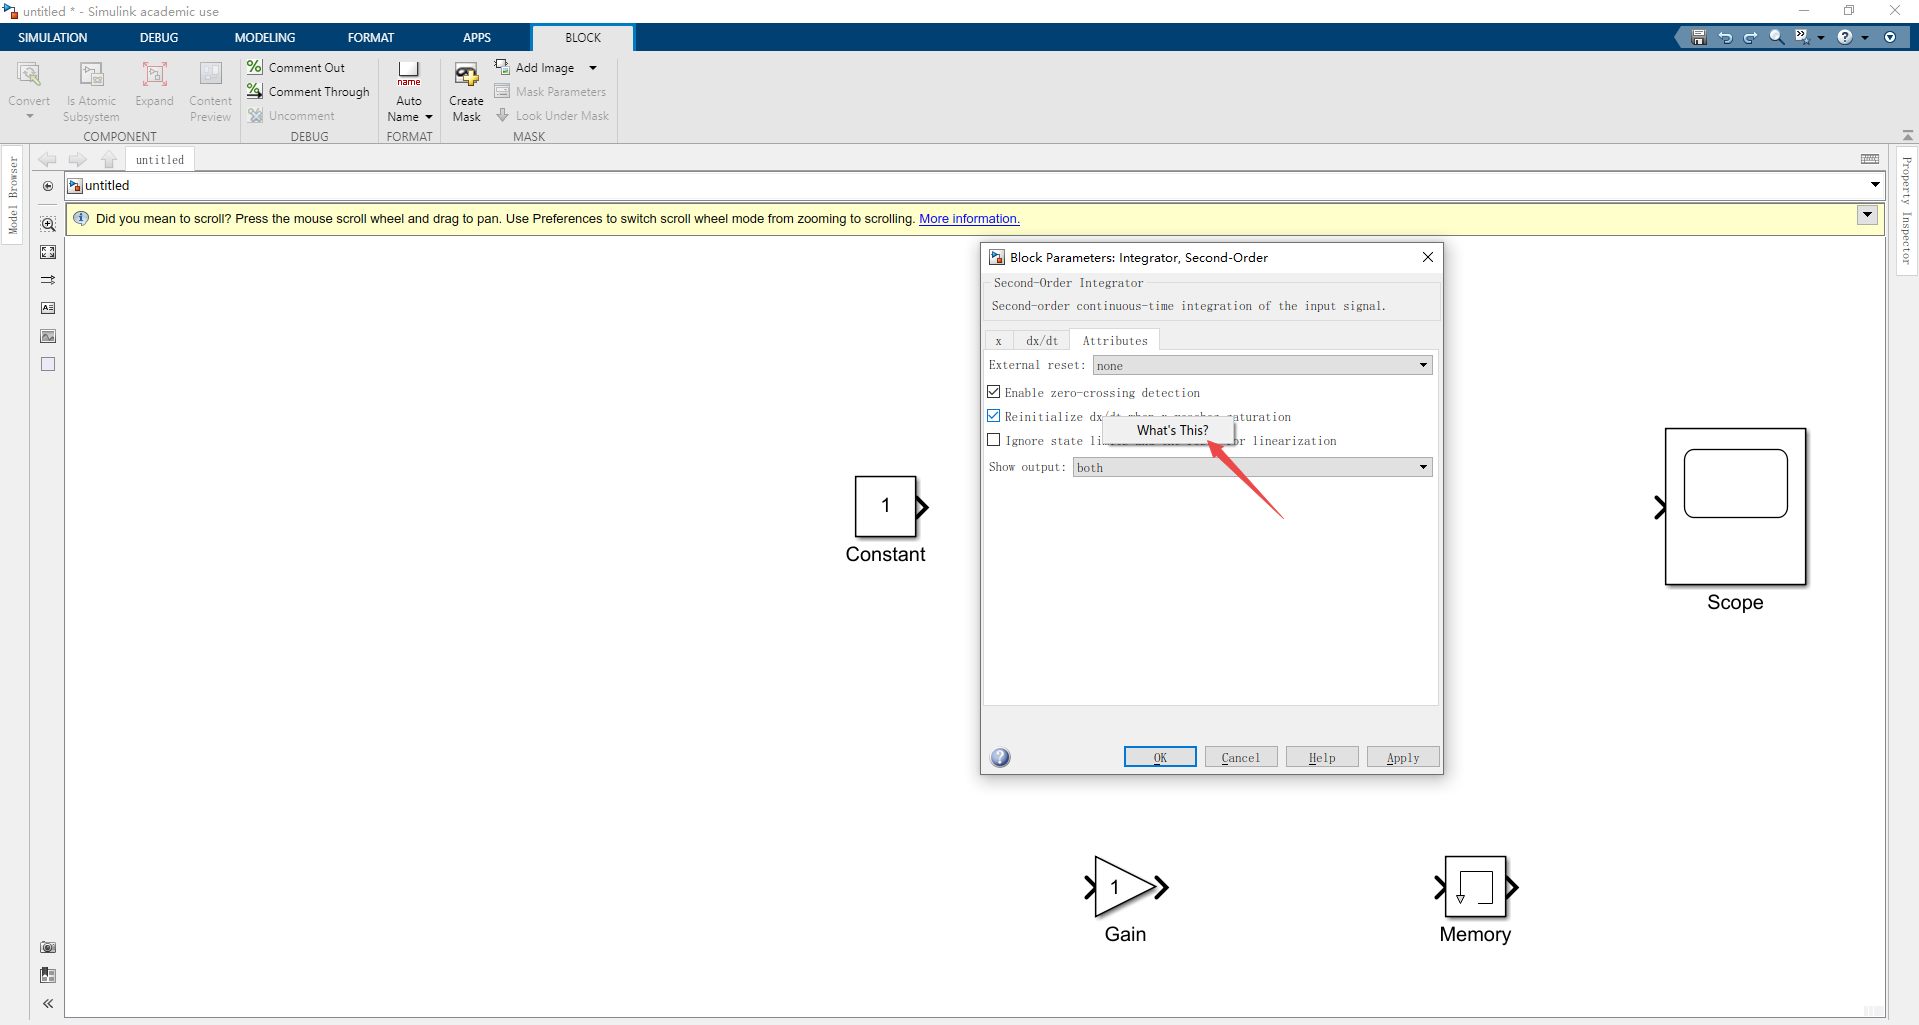Toggle Enable zero-crossing detection checkbox
Screen dimensions: 1919x1025
[994, 392]
